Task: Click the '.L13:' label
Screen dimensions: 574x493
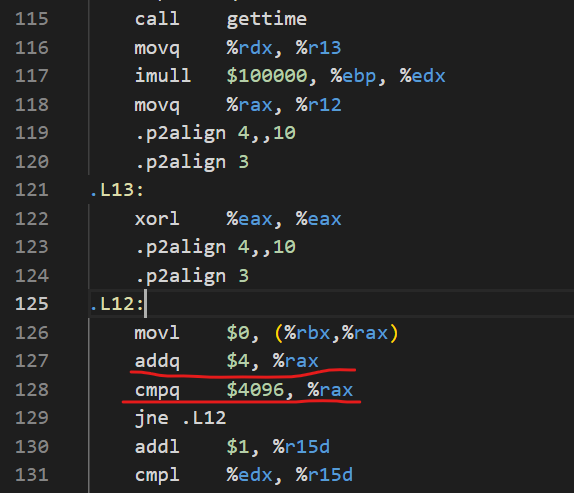Action: [x=117, y=190]
